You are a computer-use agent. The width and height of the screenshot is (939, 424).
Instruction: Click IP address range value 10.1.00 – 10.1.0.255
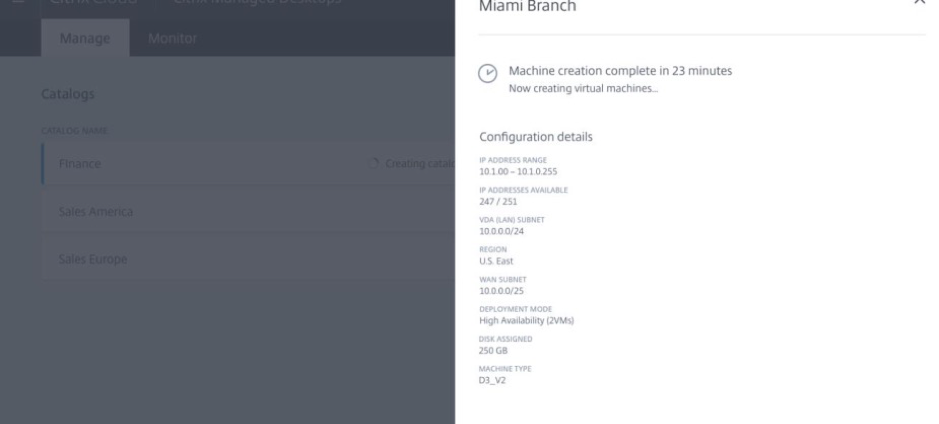(518, 172)
